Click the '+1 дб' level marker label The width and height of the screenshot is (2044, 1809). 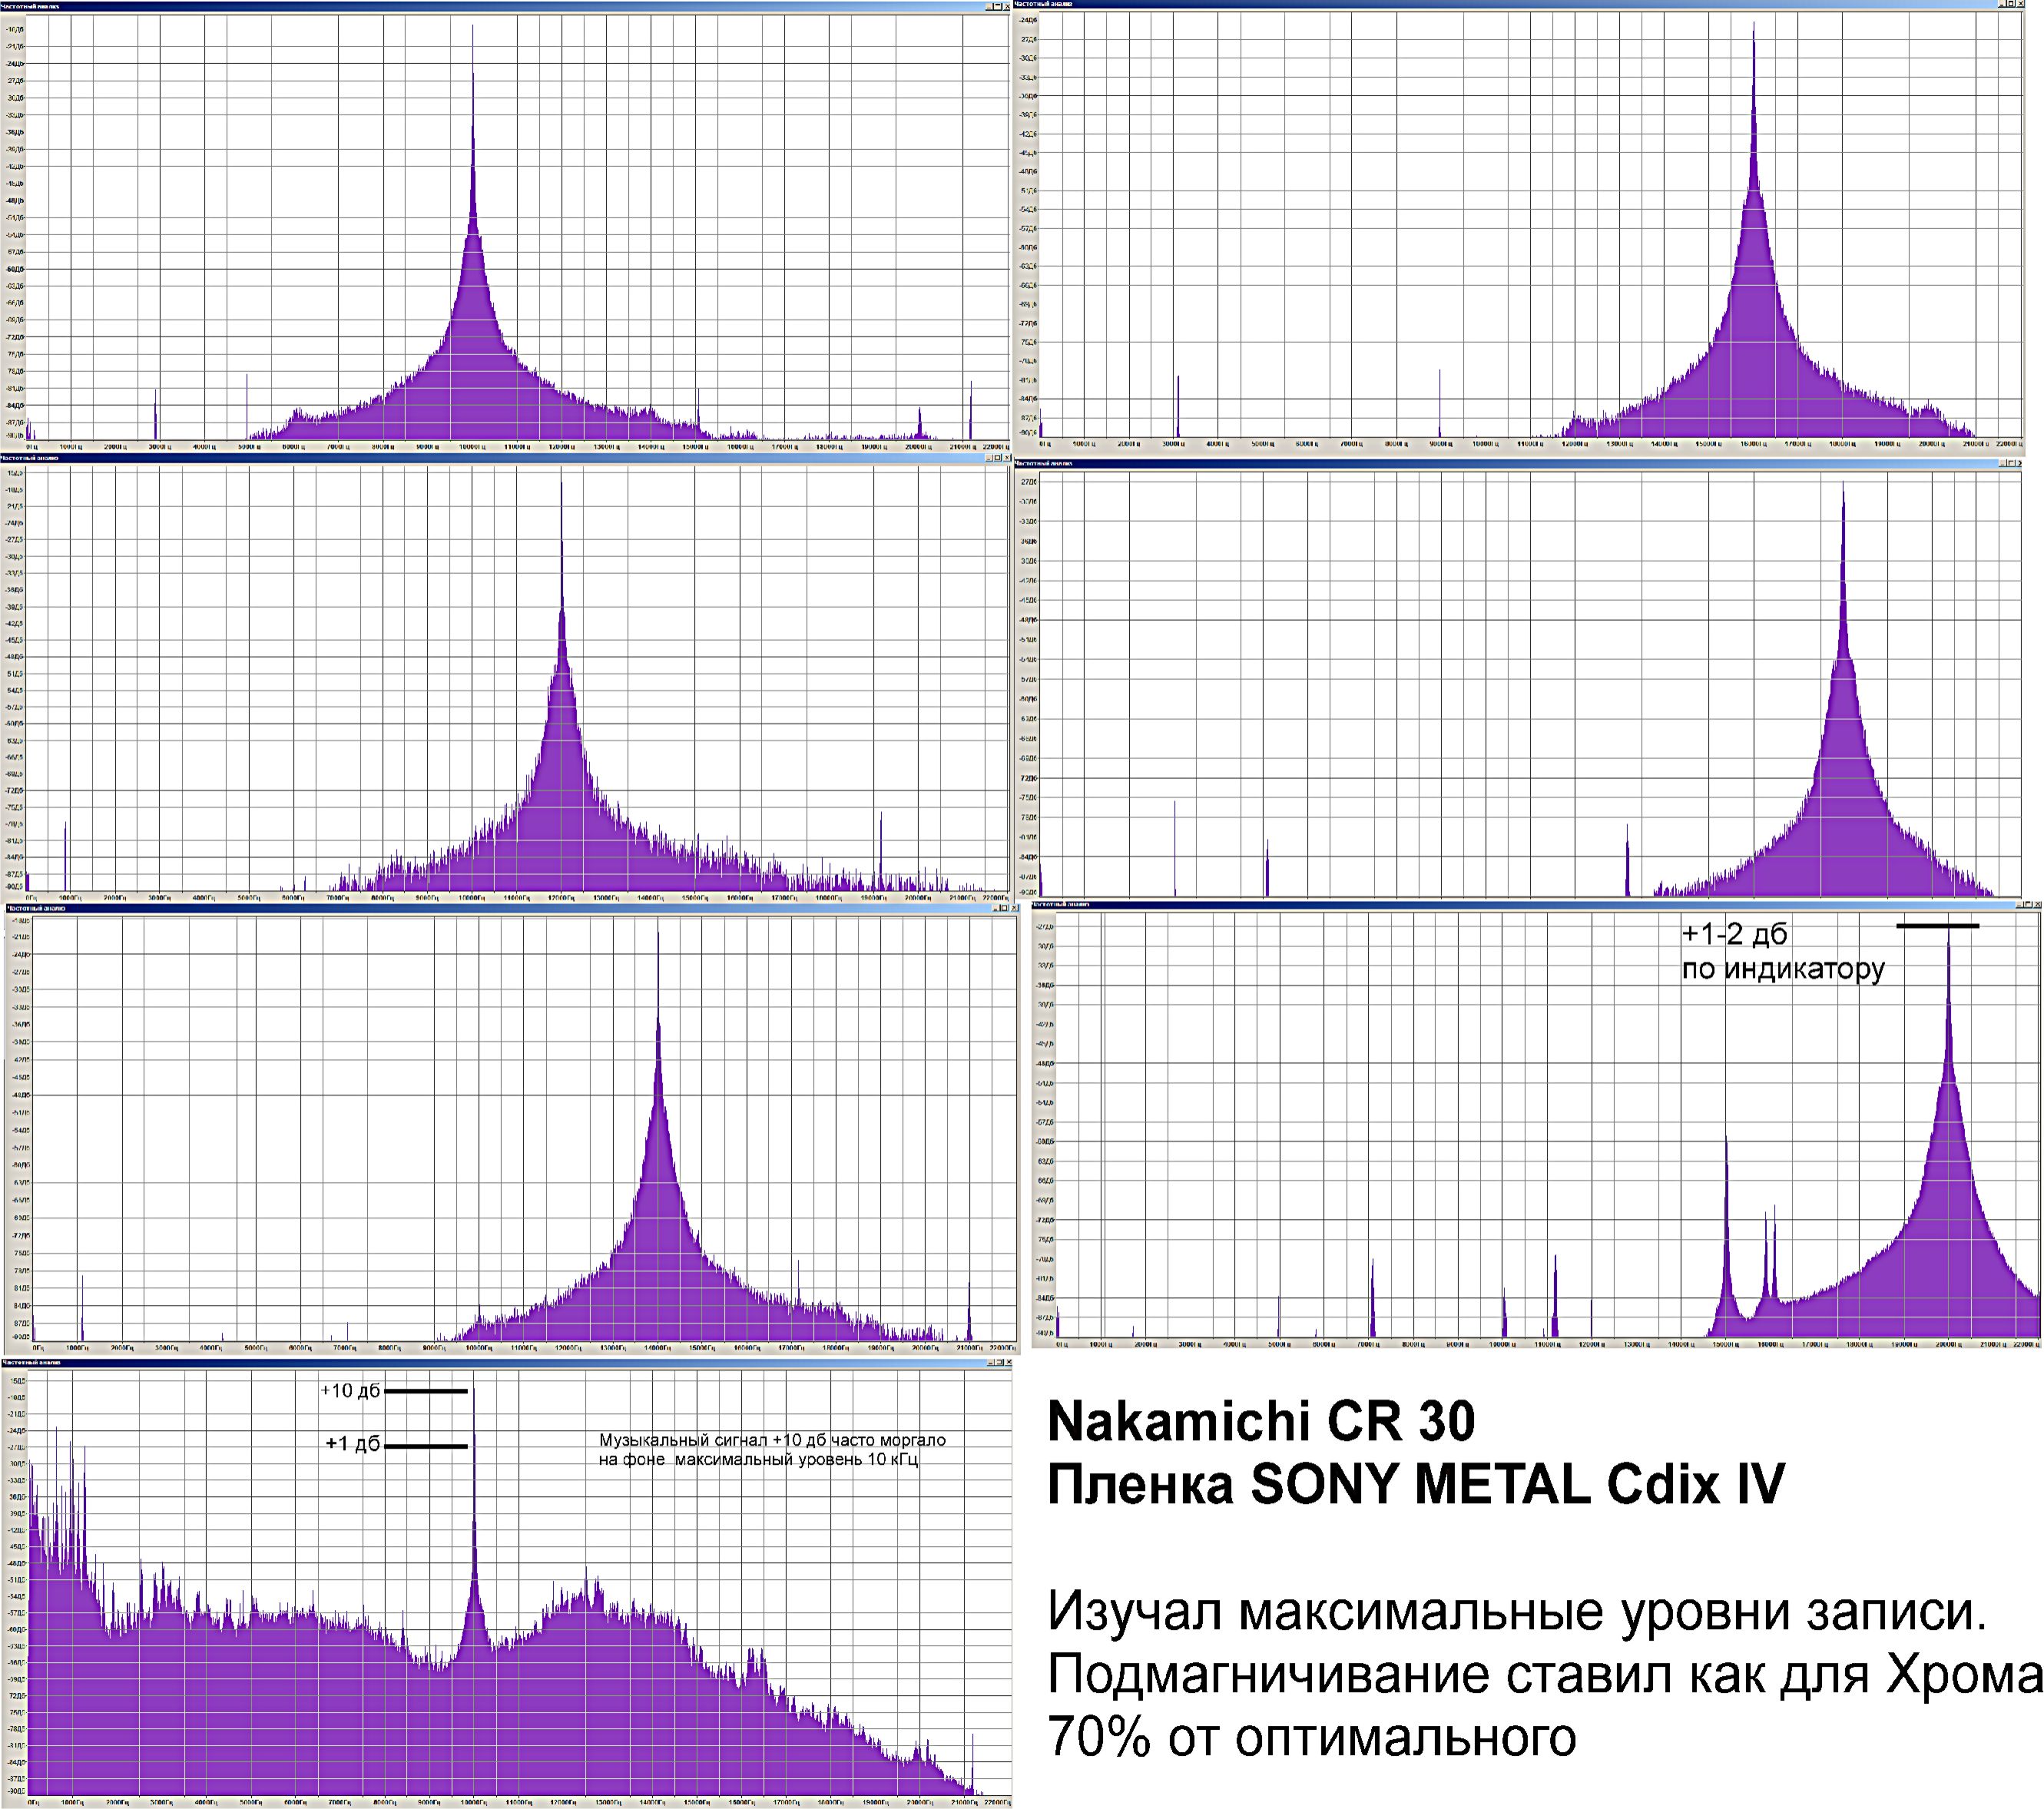[x=352, y=1444]
